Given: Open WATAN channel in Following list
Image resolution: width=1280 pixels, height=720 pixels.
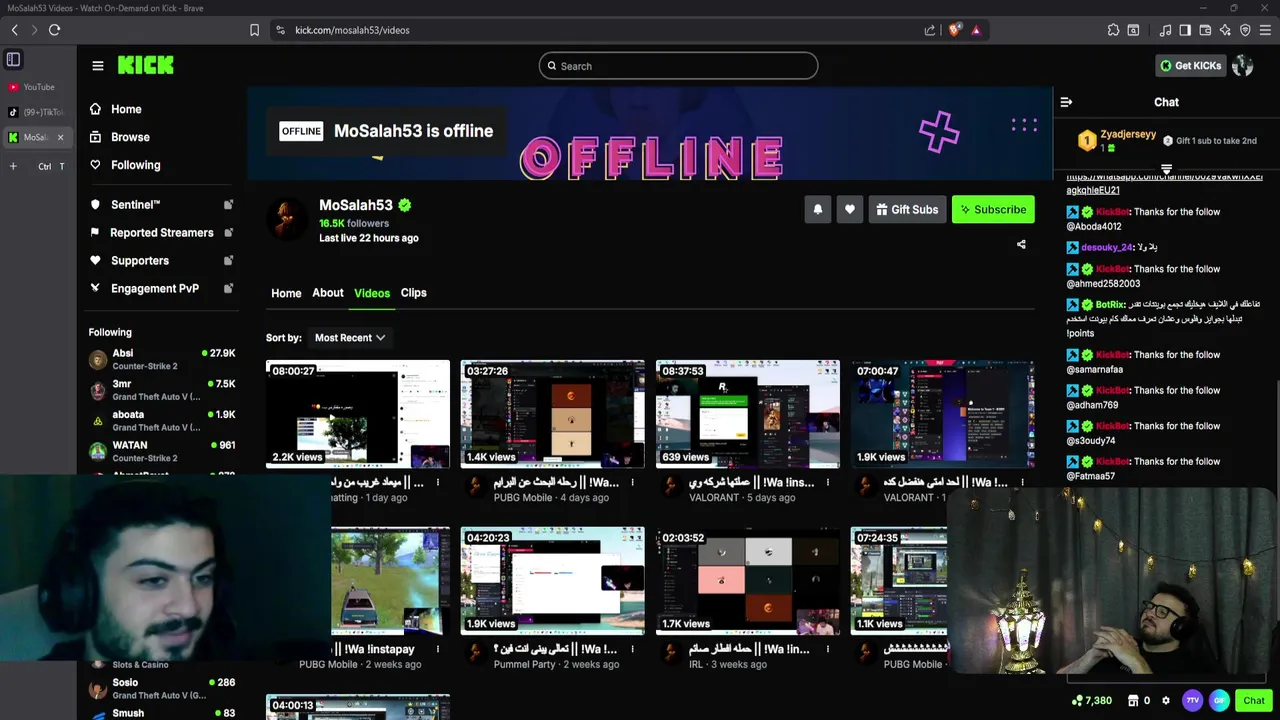Looking at the screenshot, I should [162, 450].
